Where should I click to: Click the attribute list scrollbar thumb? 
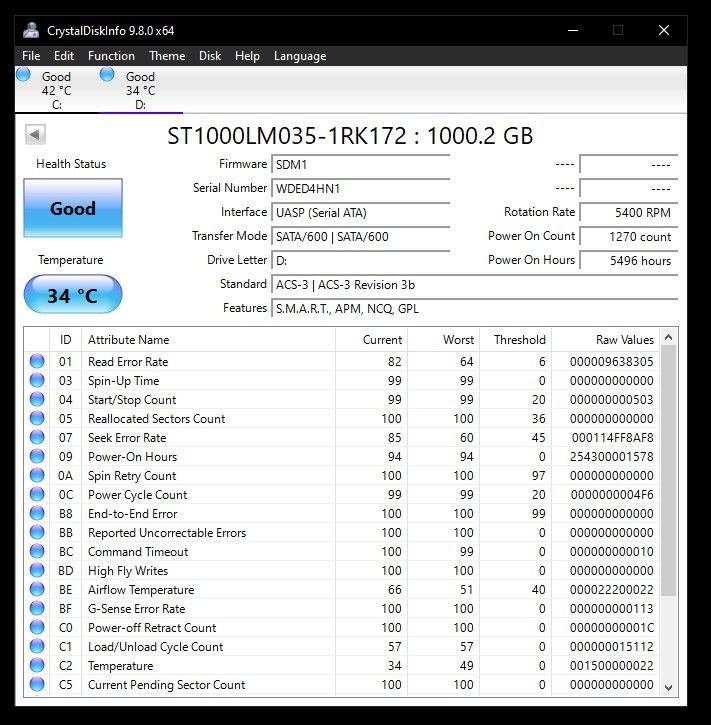(x=668, y=471)
